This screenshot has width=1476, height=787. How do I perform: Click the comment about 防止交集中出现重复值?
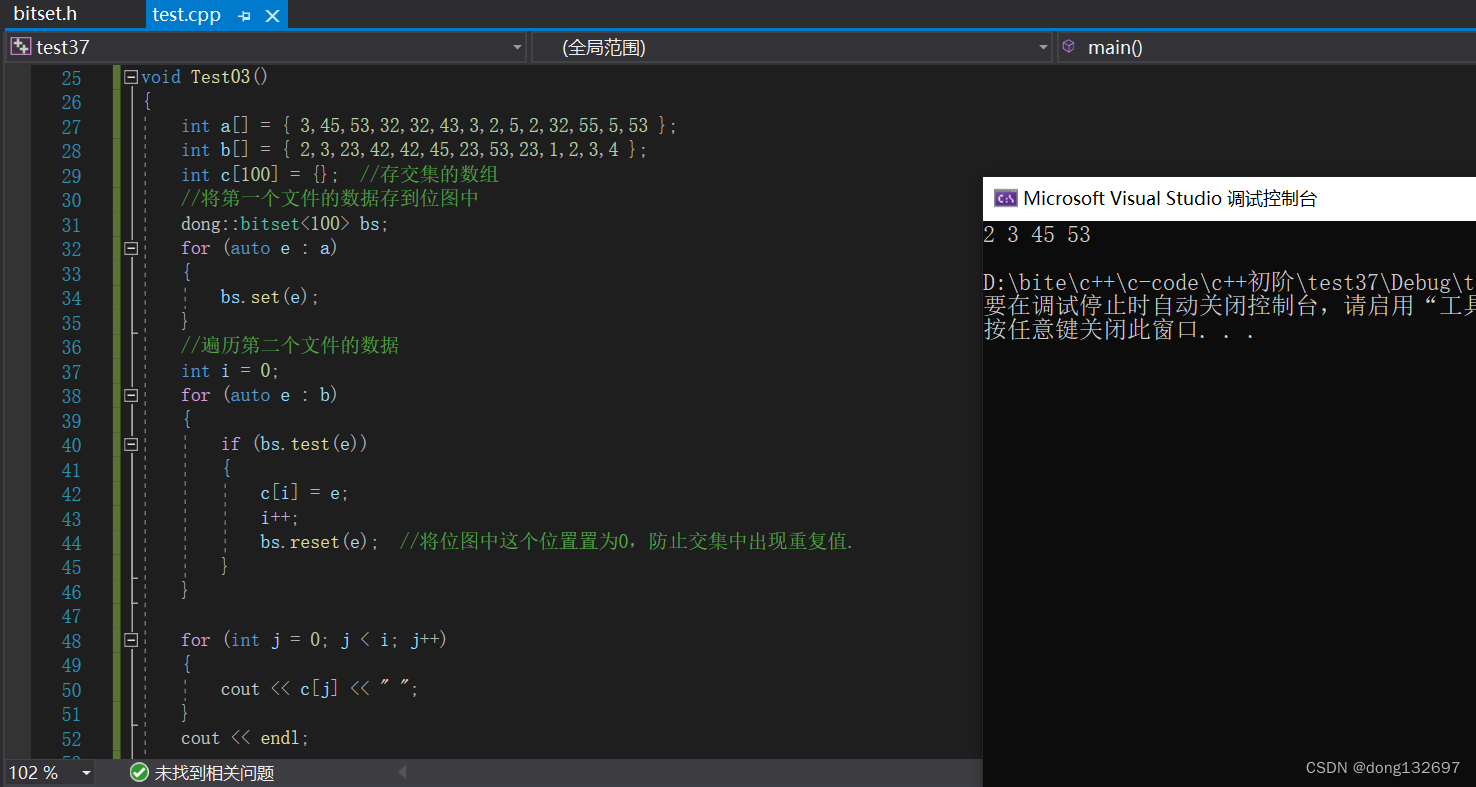point(626,542)
